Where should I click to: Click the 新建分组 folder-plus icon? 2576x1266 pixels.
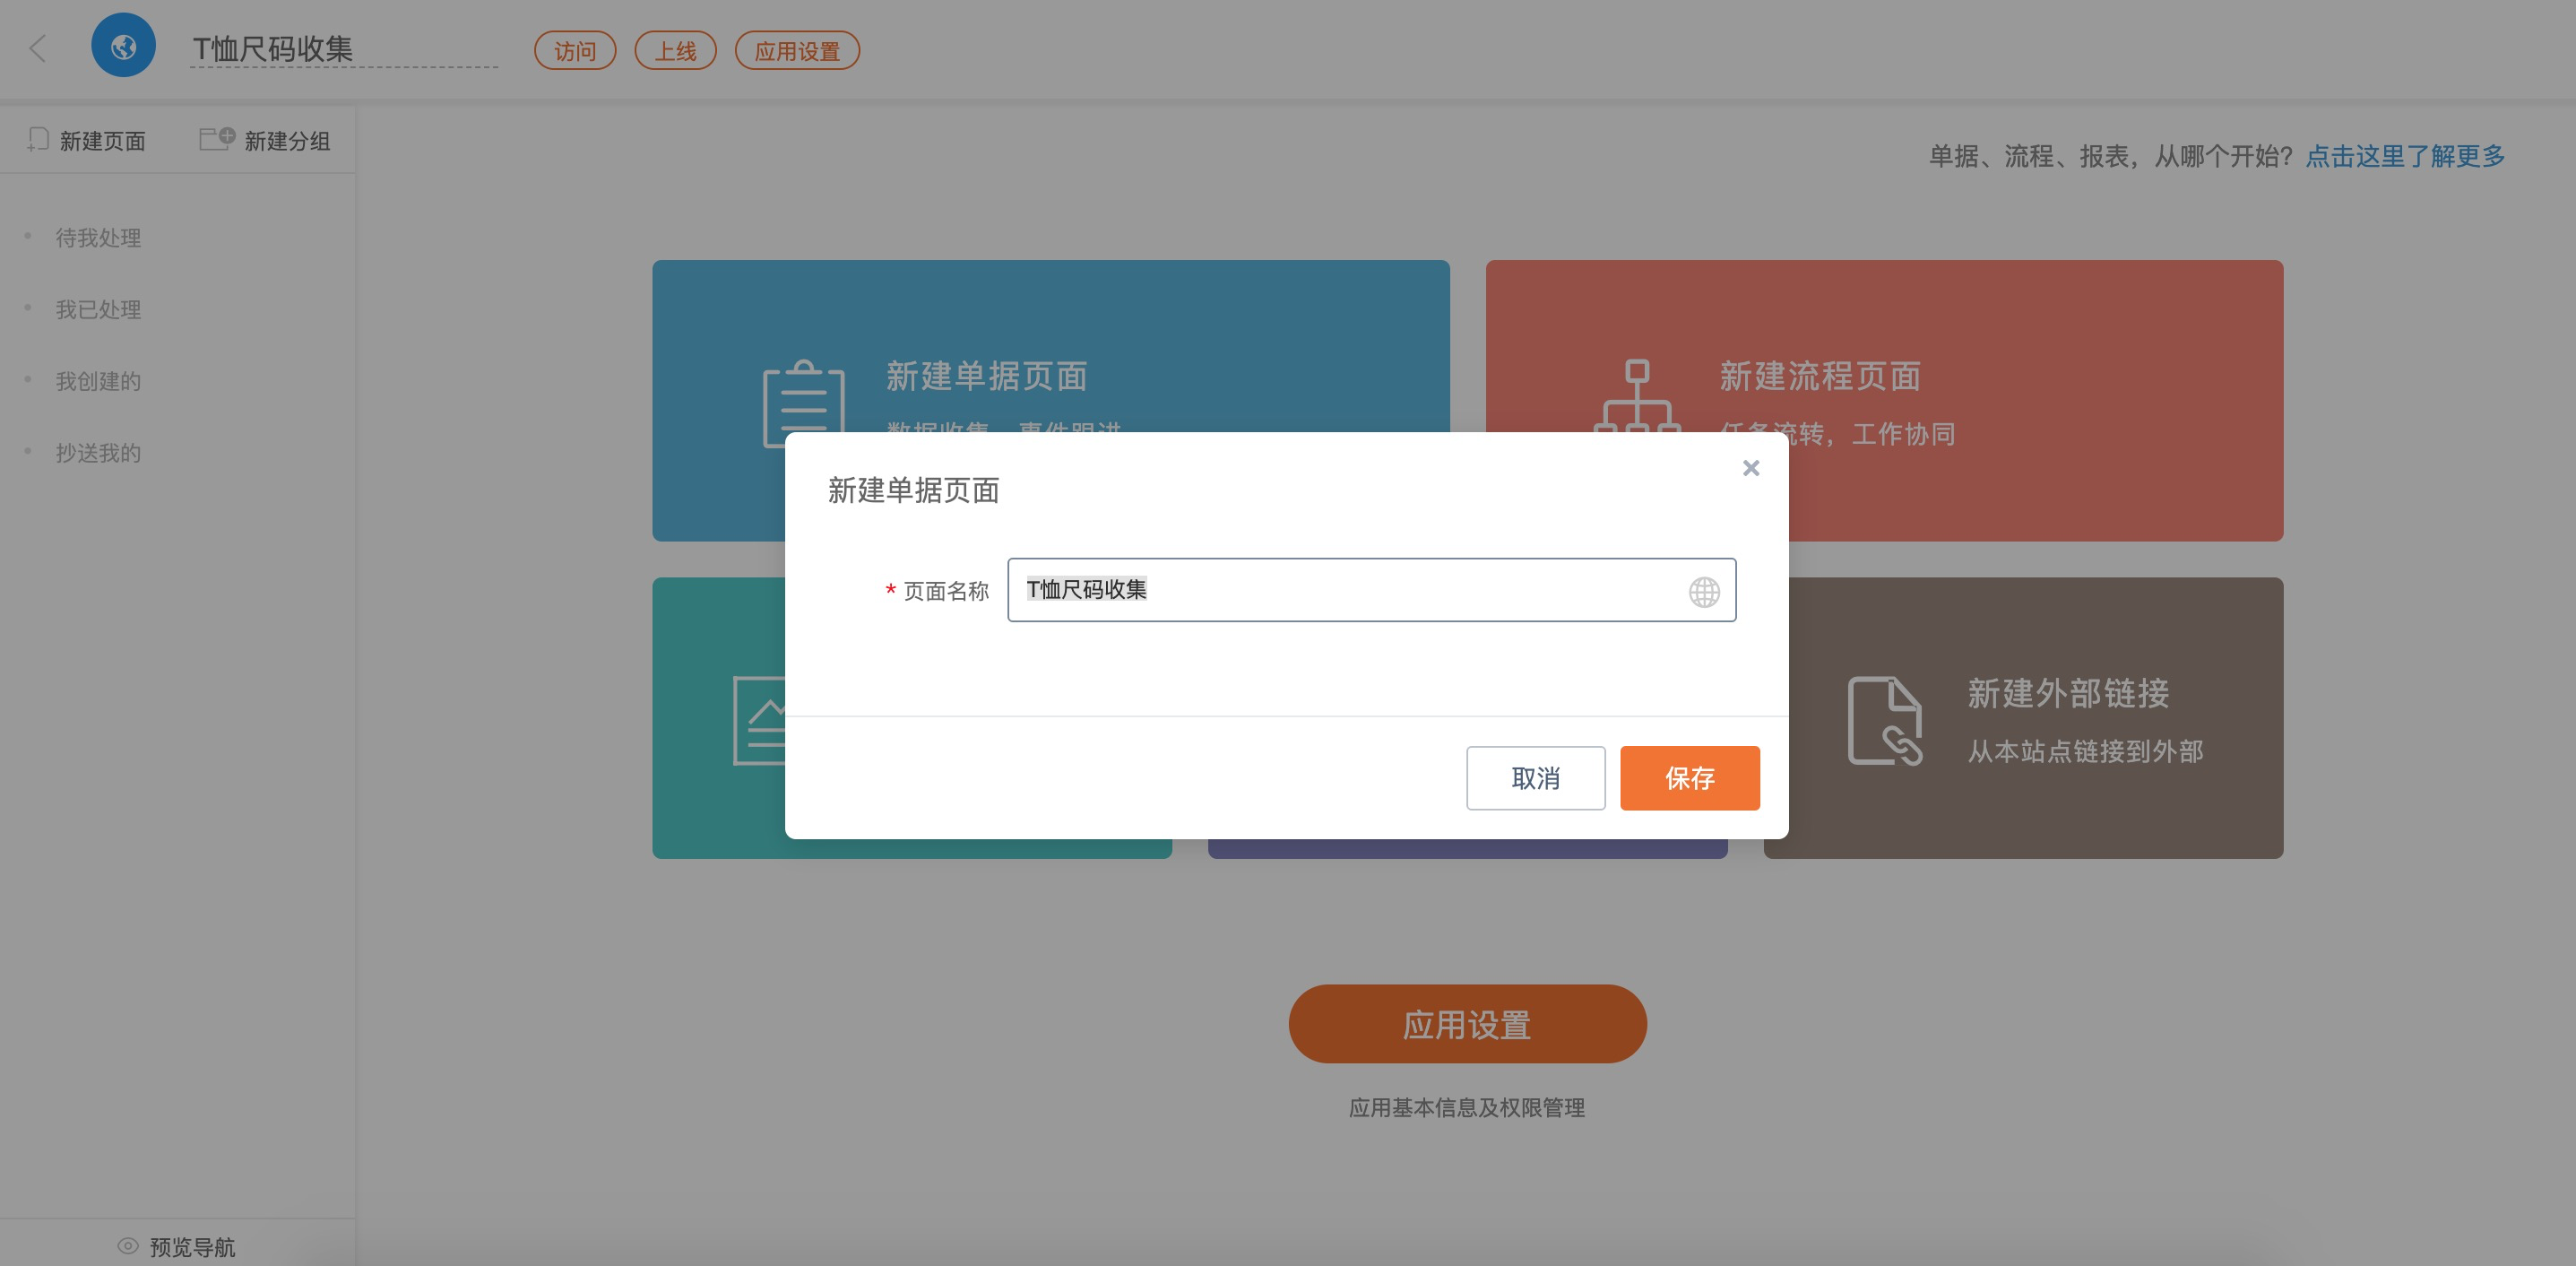coord(216,139)
